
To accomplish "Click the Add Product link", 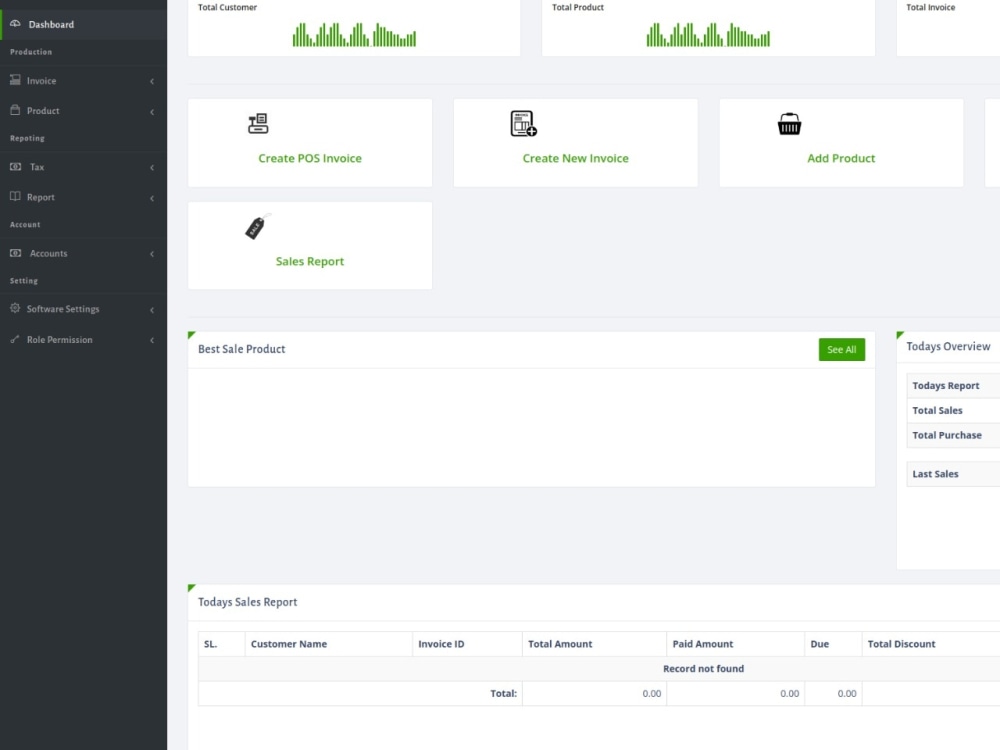I will [x=841, y=158].
